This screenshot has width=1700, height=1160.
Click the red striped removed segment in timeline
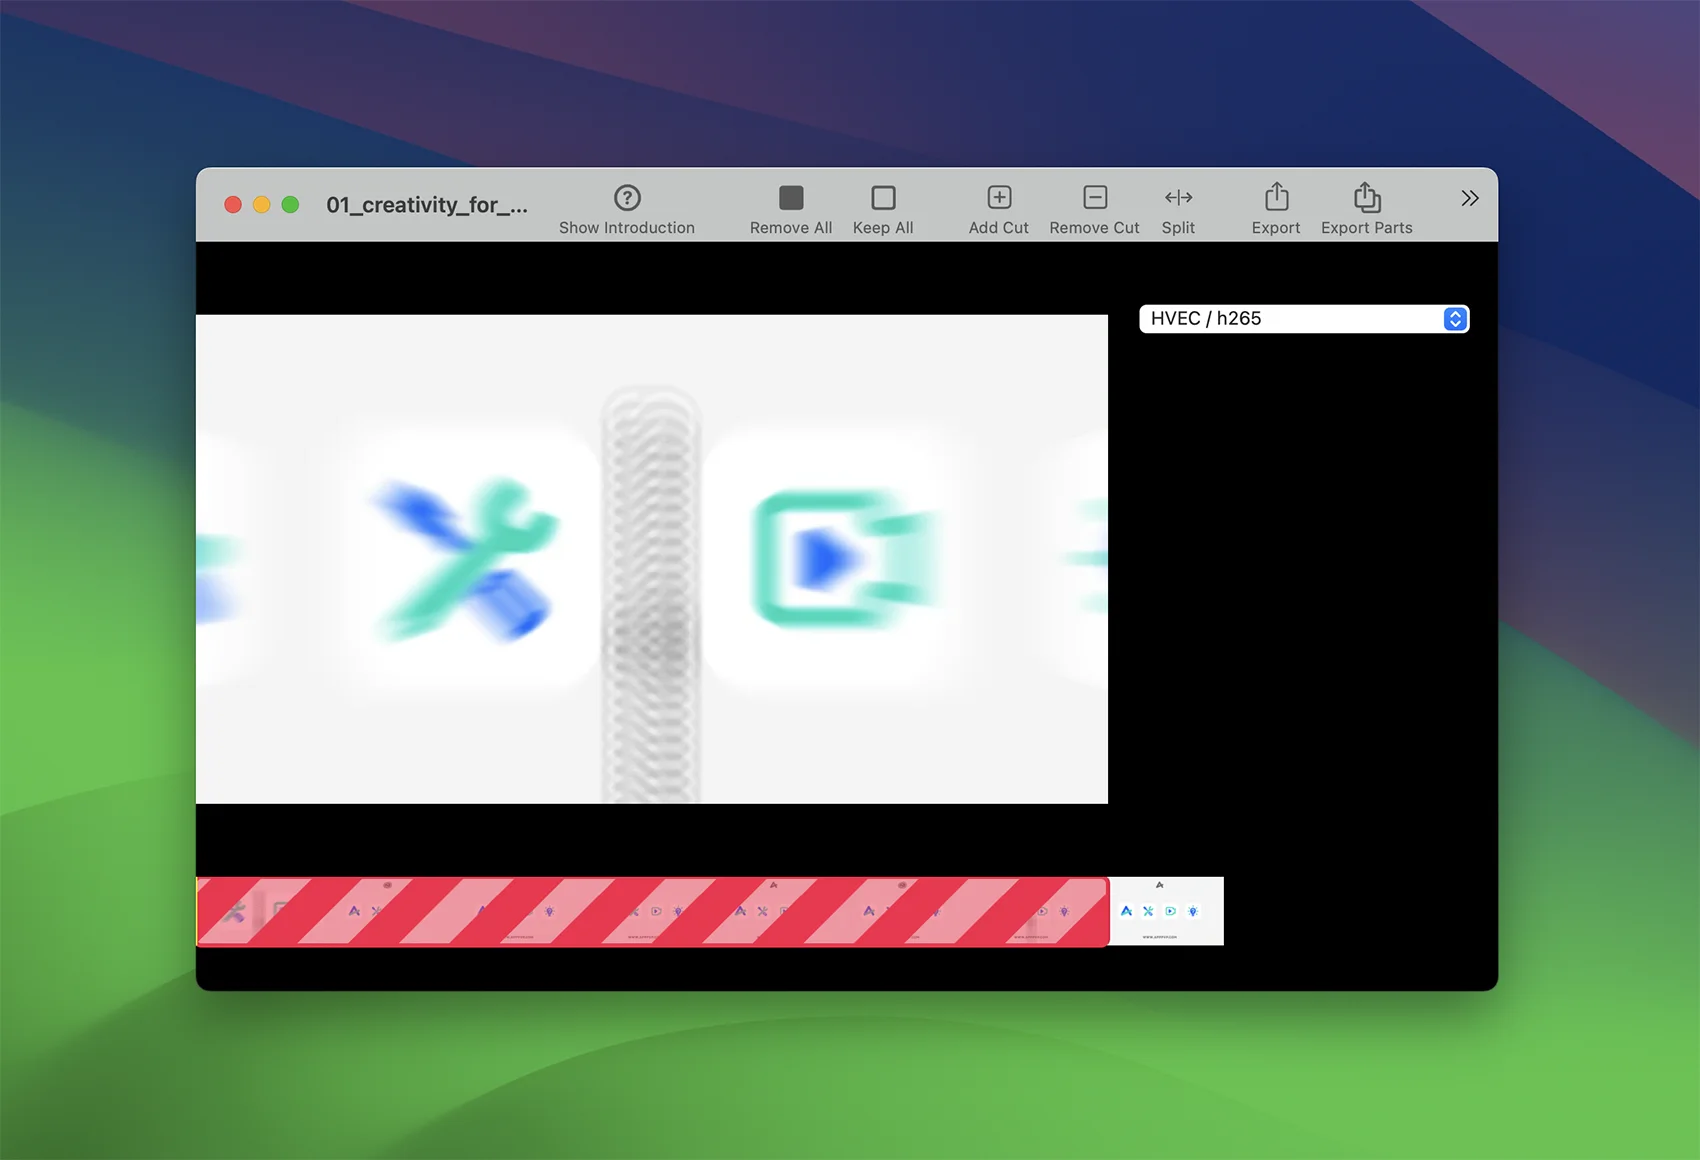[x=653, y=911]
